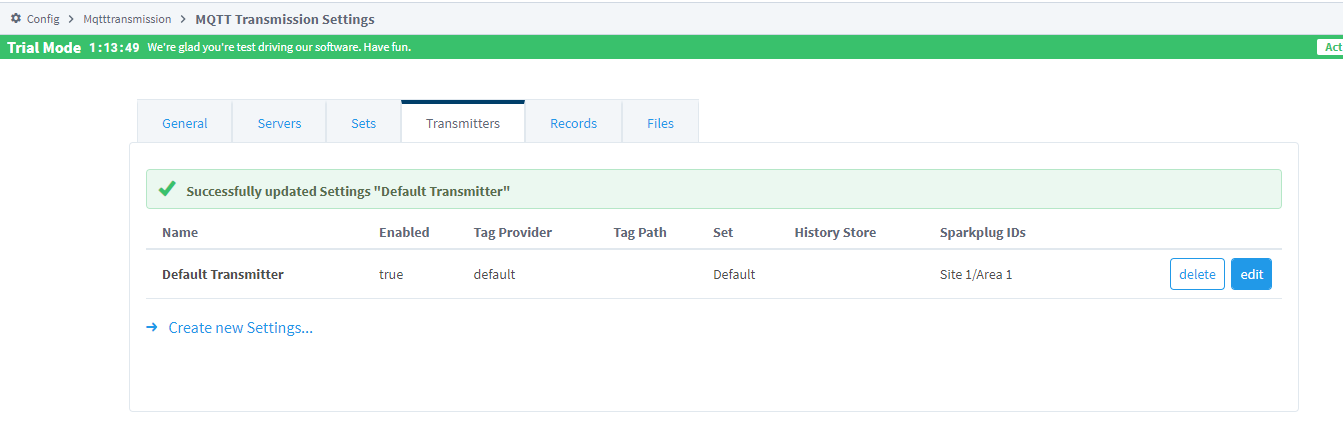Switch to the Servers tab
The width and height of the screenshot is (1343, 444).
pyautogui.click(x=279, y=122)
